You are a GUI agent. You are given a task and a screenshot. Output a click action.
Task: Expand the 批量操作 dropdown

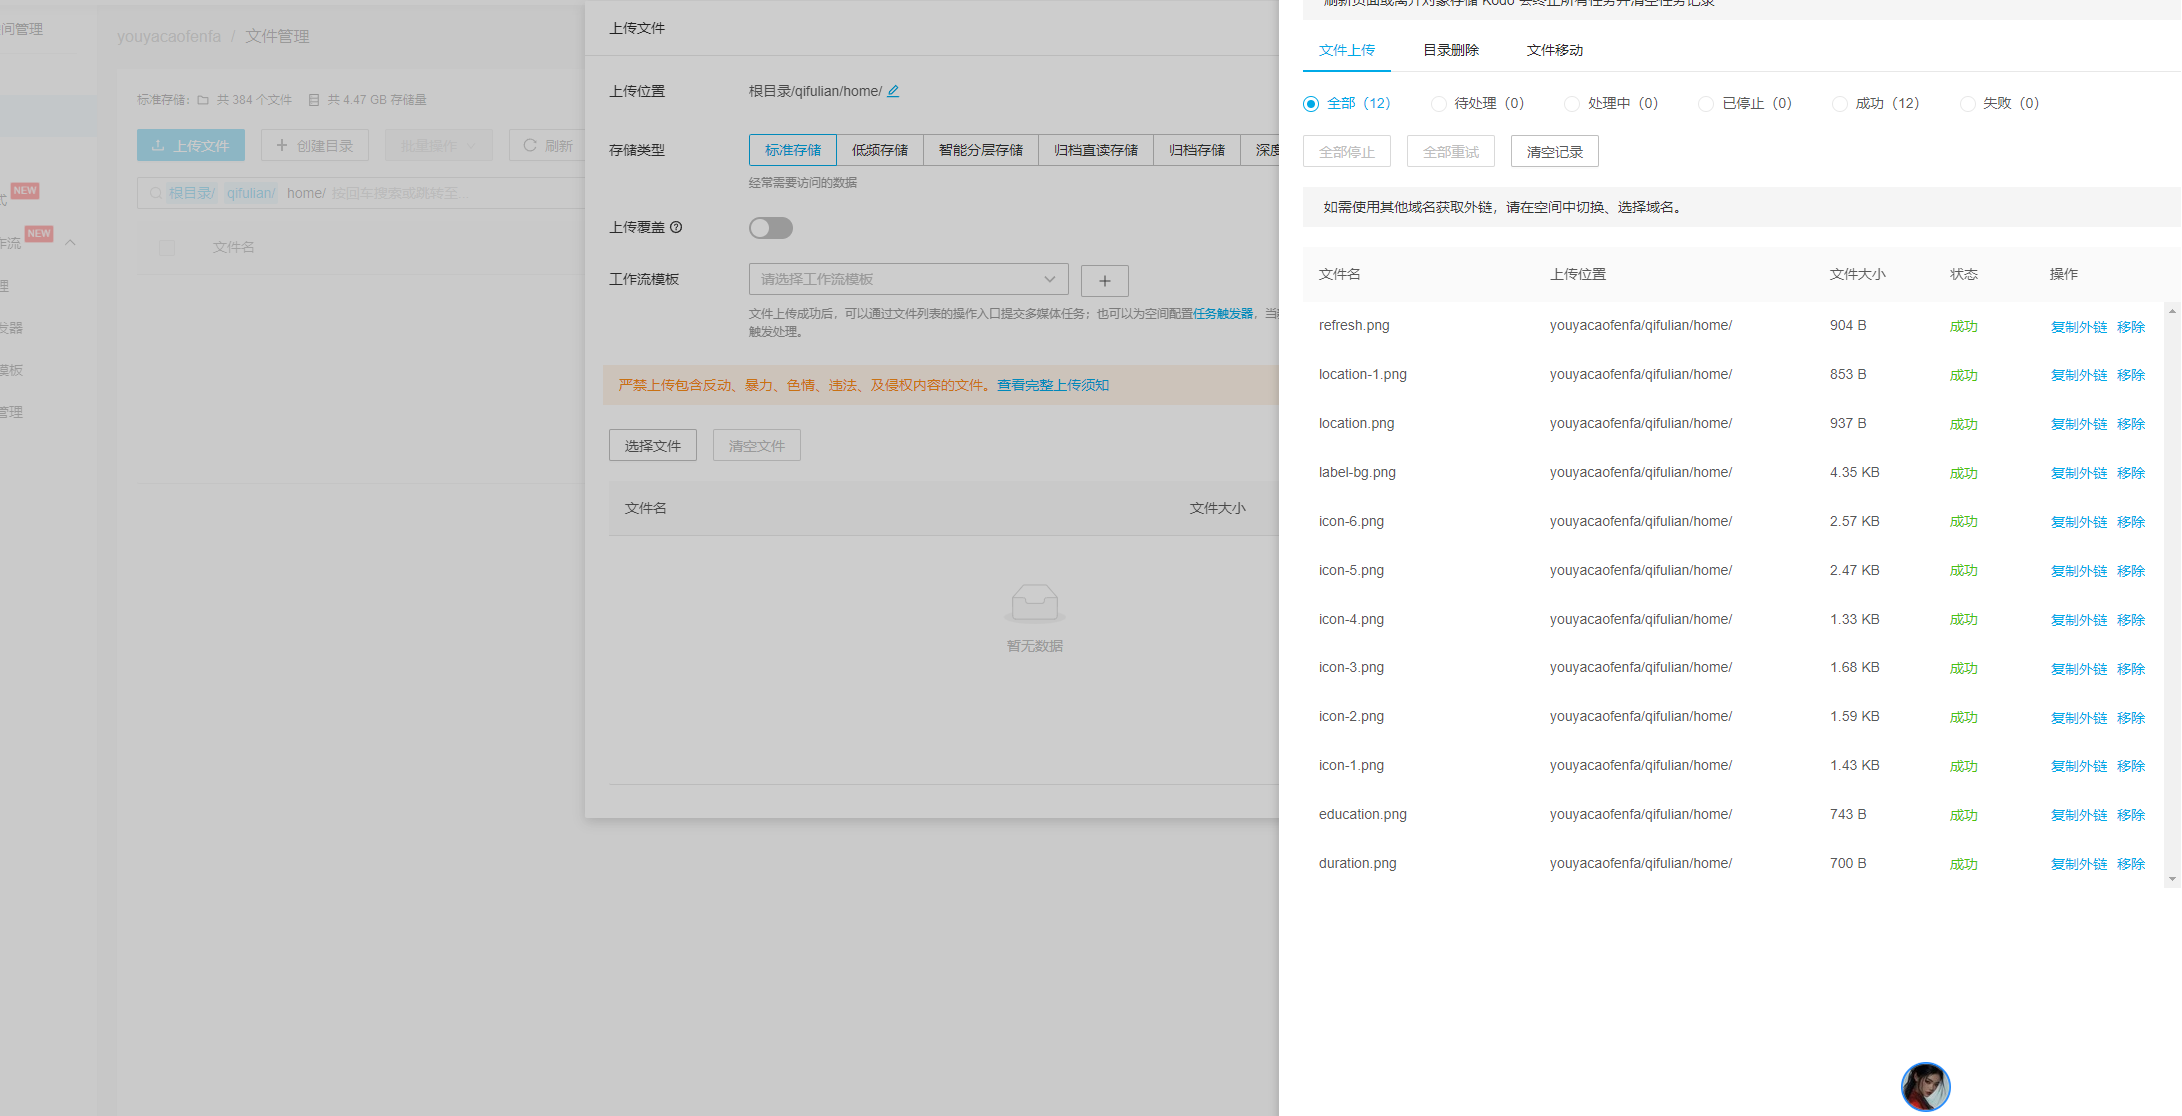click(438, 146)
